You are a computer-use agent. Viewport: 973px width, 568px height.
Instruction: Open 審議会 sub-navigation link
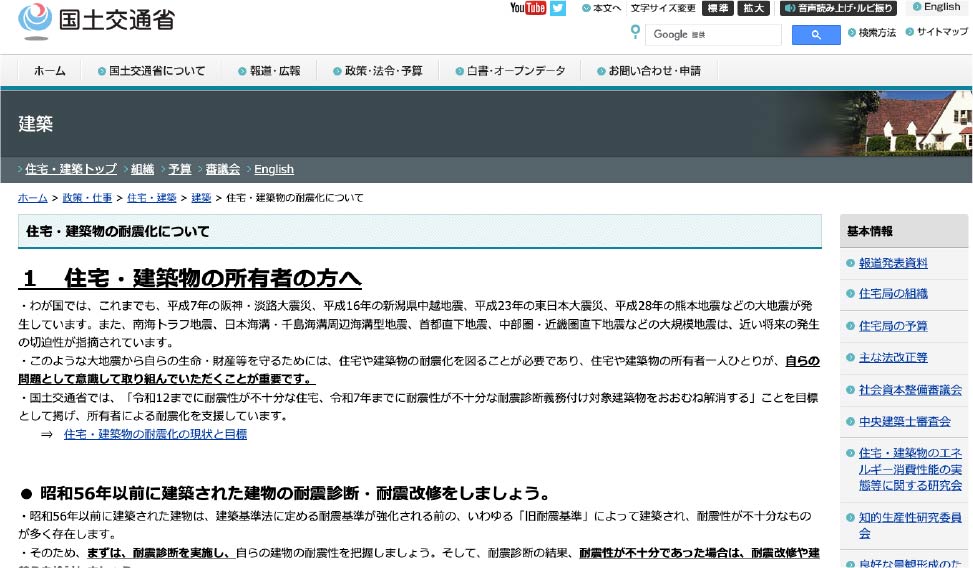pyautogui.click(x=223, y=169)
